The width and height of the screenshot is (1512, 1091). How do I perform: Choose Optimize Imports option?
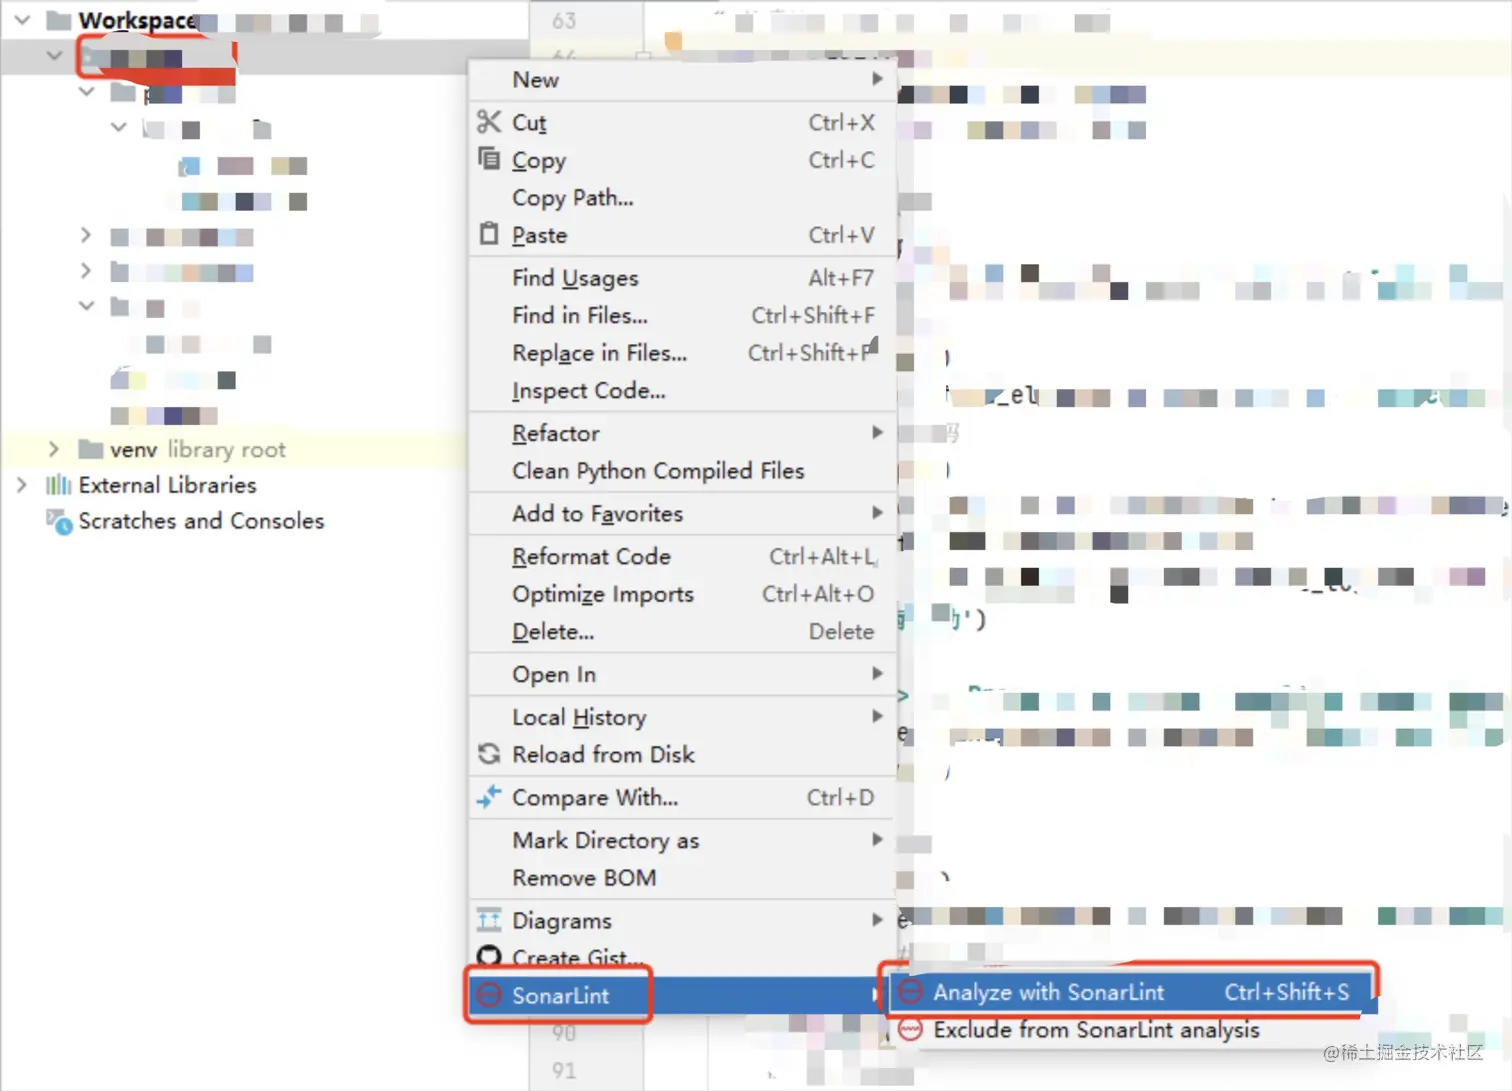click(x=682, y=594)
